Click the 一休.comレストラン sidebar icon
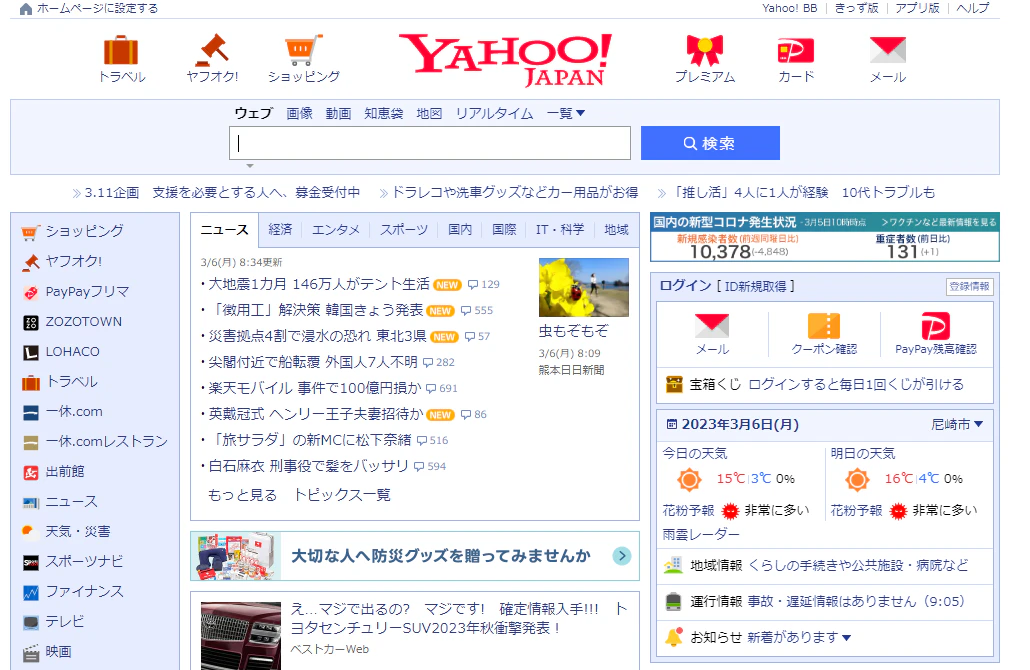Image resolution: width=1030 pixels, height=670 pixels. [31, 443]
